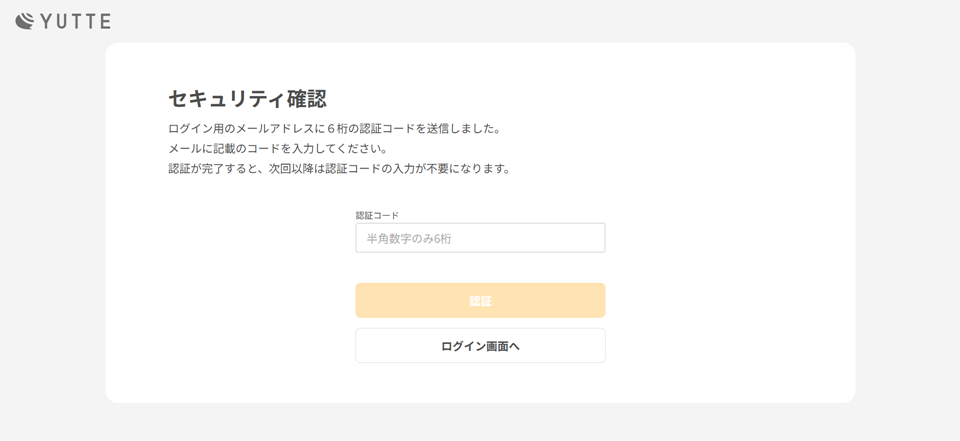The width and height of the screenshot is (960, 441).
Task: Go back via ログイン画面へ button
Action: 480,346
